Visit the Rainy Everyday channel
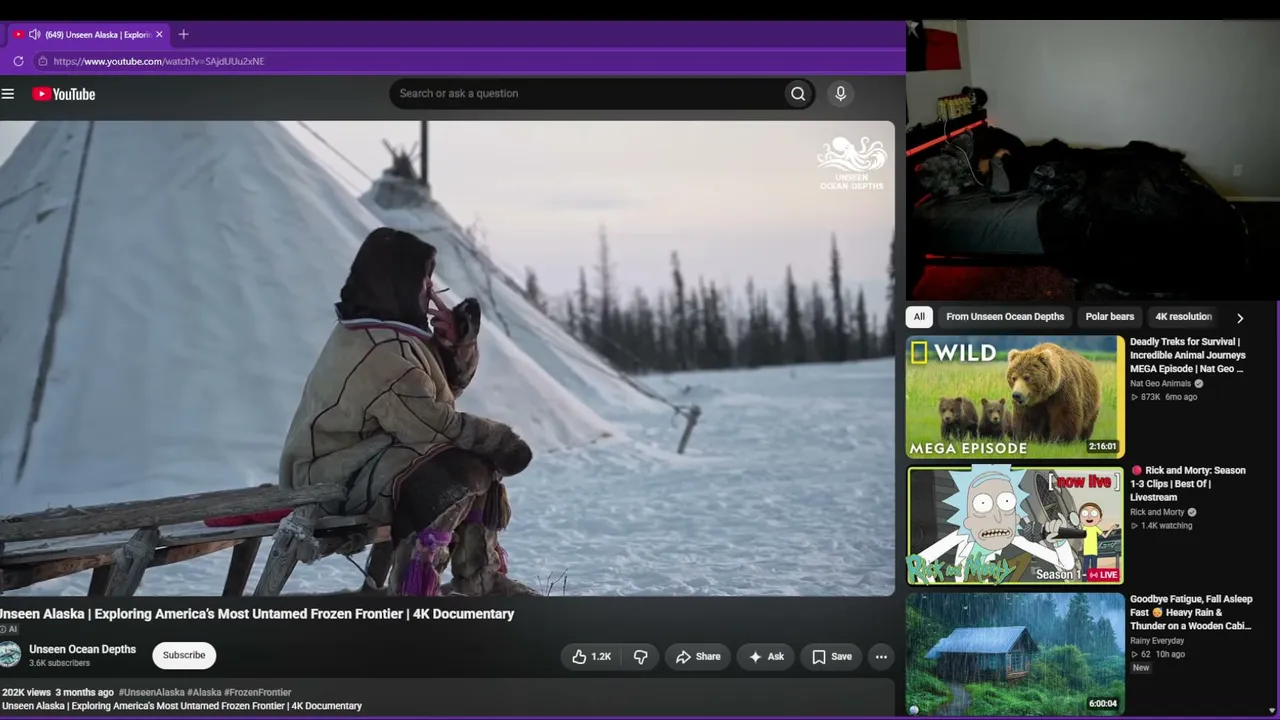The image size is (1280, 720). pos(1157,641)
